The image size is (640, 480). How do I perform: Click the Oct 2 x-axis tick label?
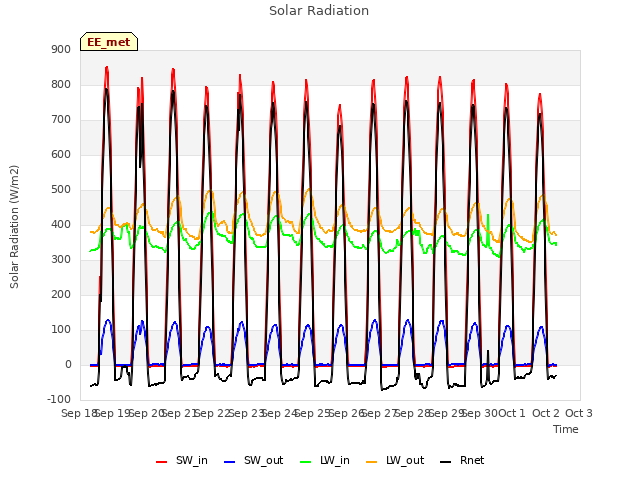[546, 413]
